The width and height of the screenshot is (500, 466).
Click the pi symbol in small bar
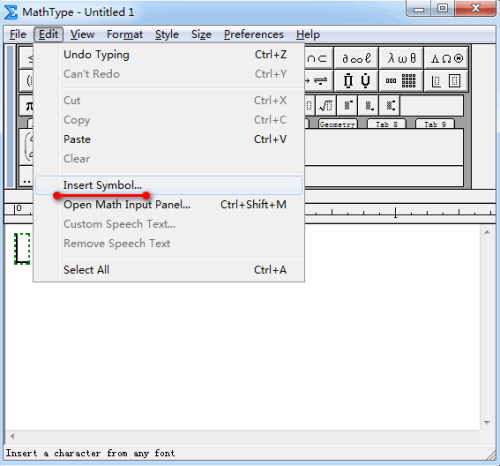pyautogui.click(x=27, y=106)
